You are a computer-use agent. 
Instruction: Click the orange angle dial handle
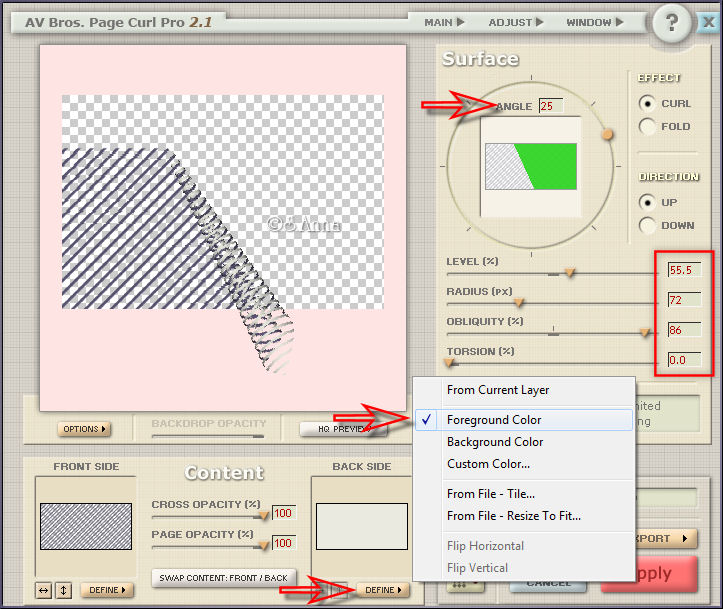606,134
